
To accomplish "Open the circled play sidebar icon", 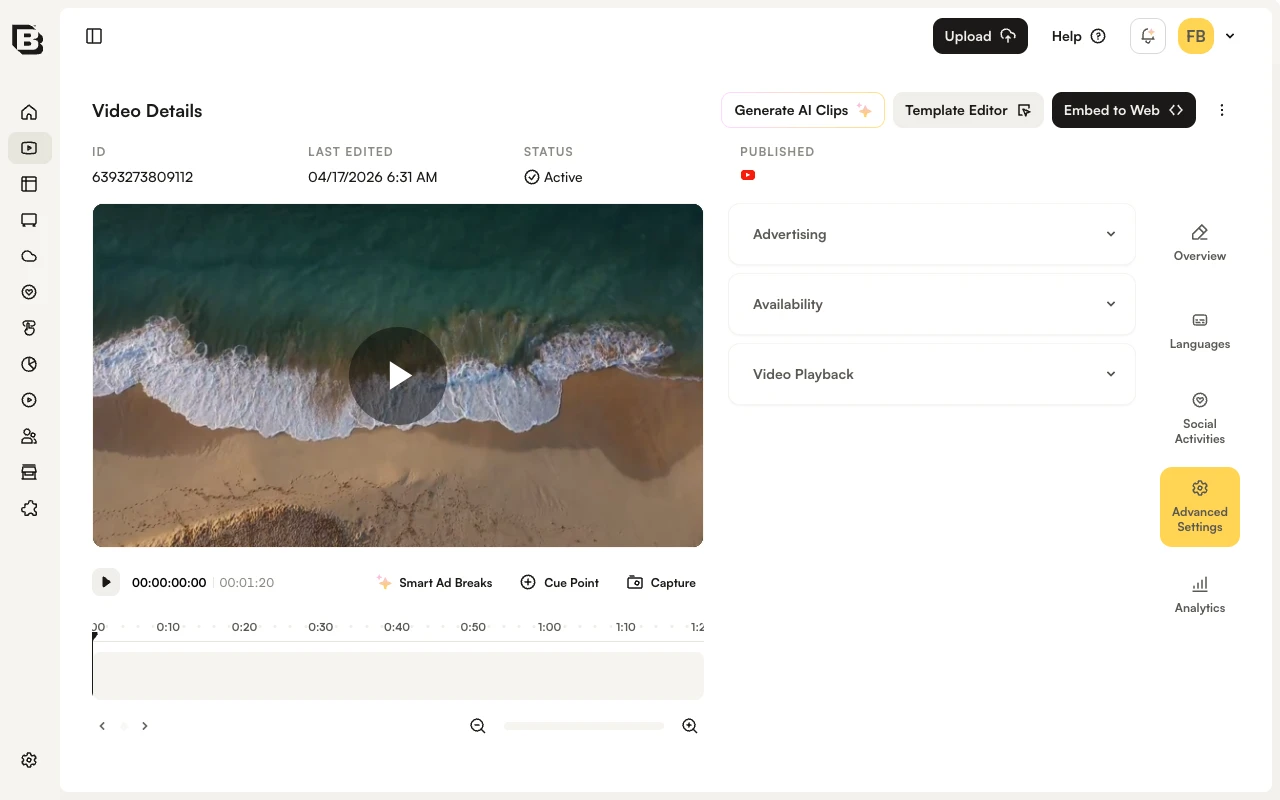I will click(x=29, y=400).
